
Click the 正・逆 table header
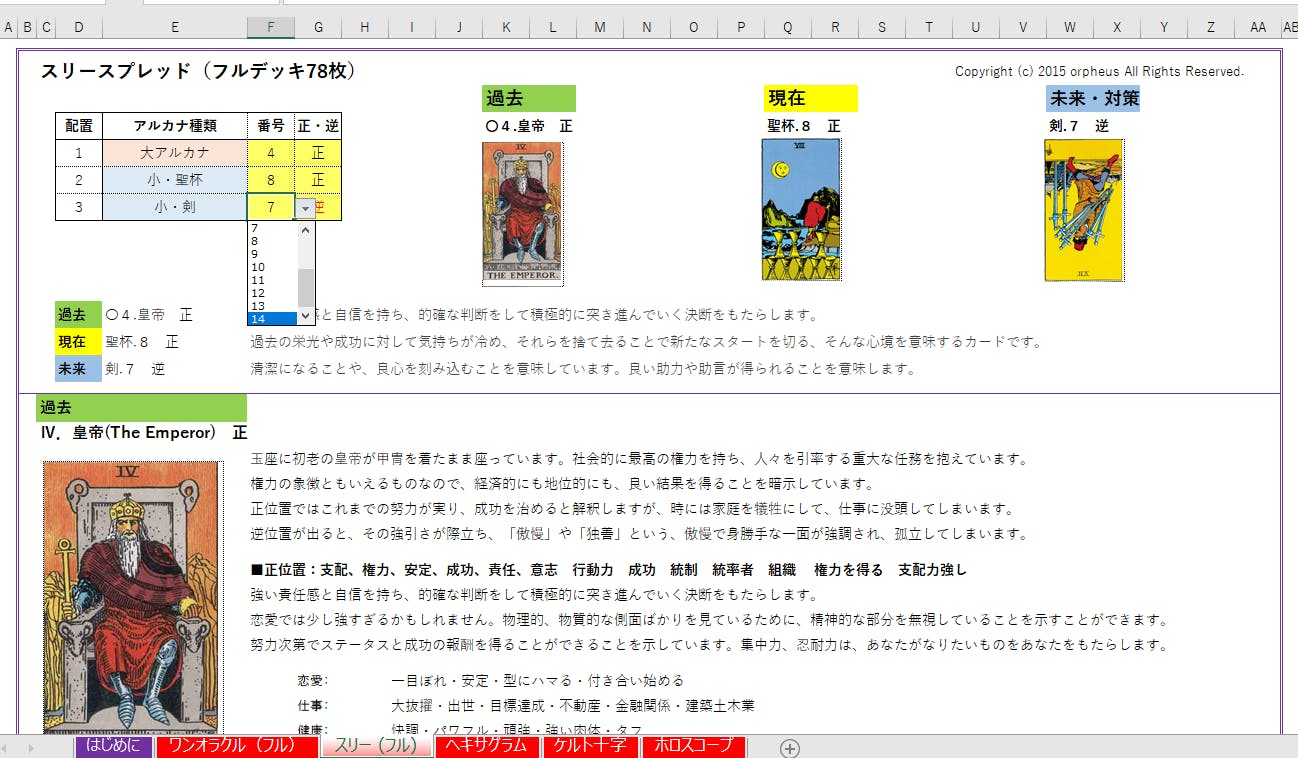click(318, 126)
